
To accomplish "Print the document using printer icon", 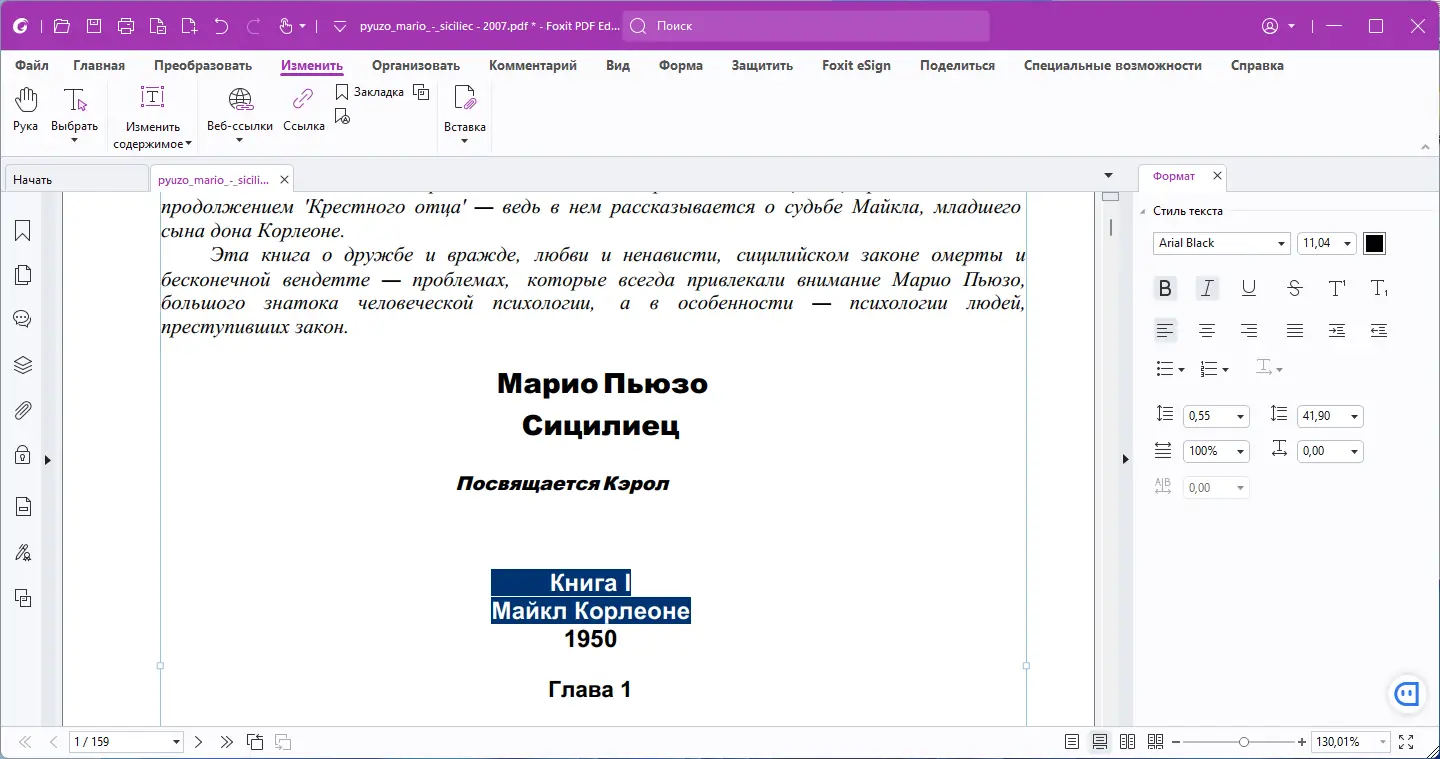I will click(126, 26).
